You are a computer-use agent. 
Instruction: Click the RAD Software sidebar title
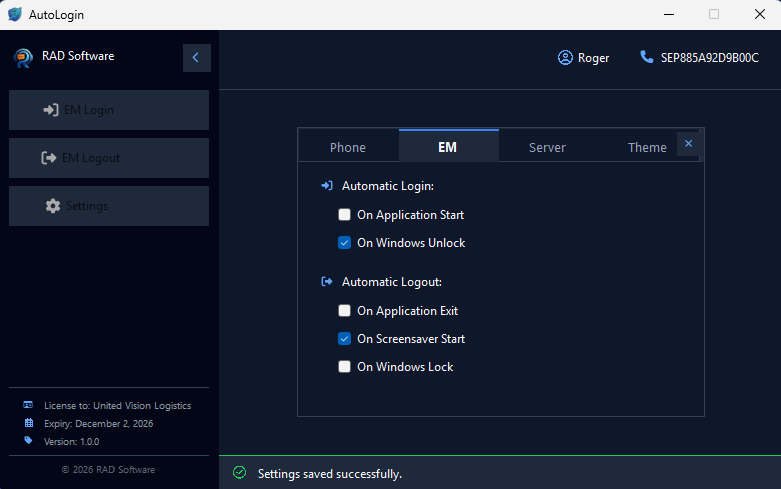click(x=78, y=56)
